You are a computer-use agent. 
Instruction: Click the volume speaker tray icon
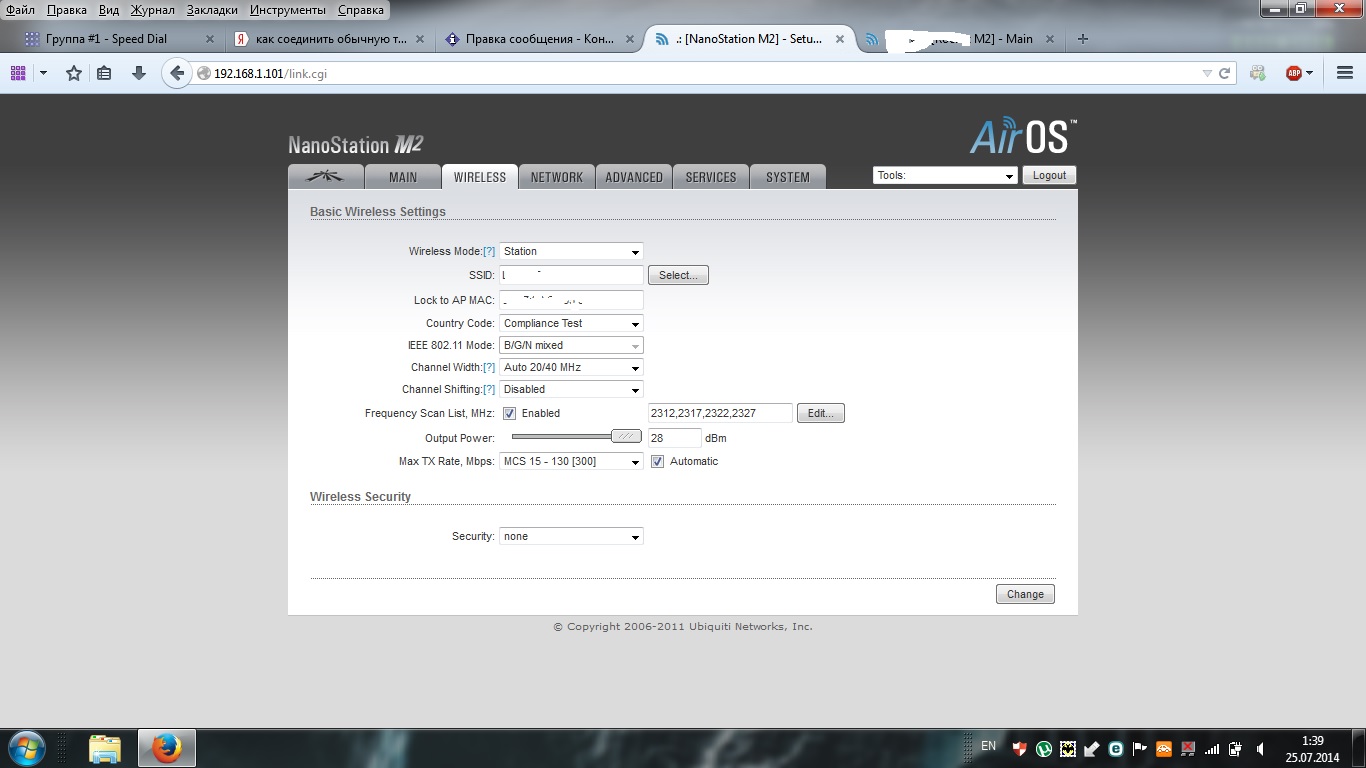click(x=1261, y=748)
